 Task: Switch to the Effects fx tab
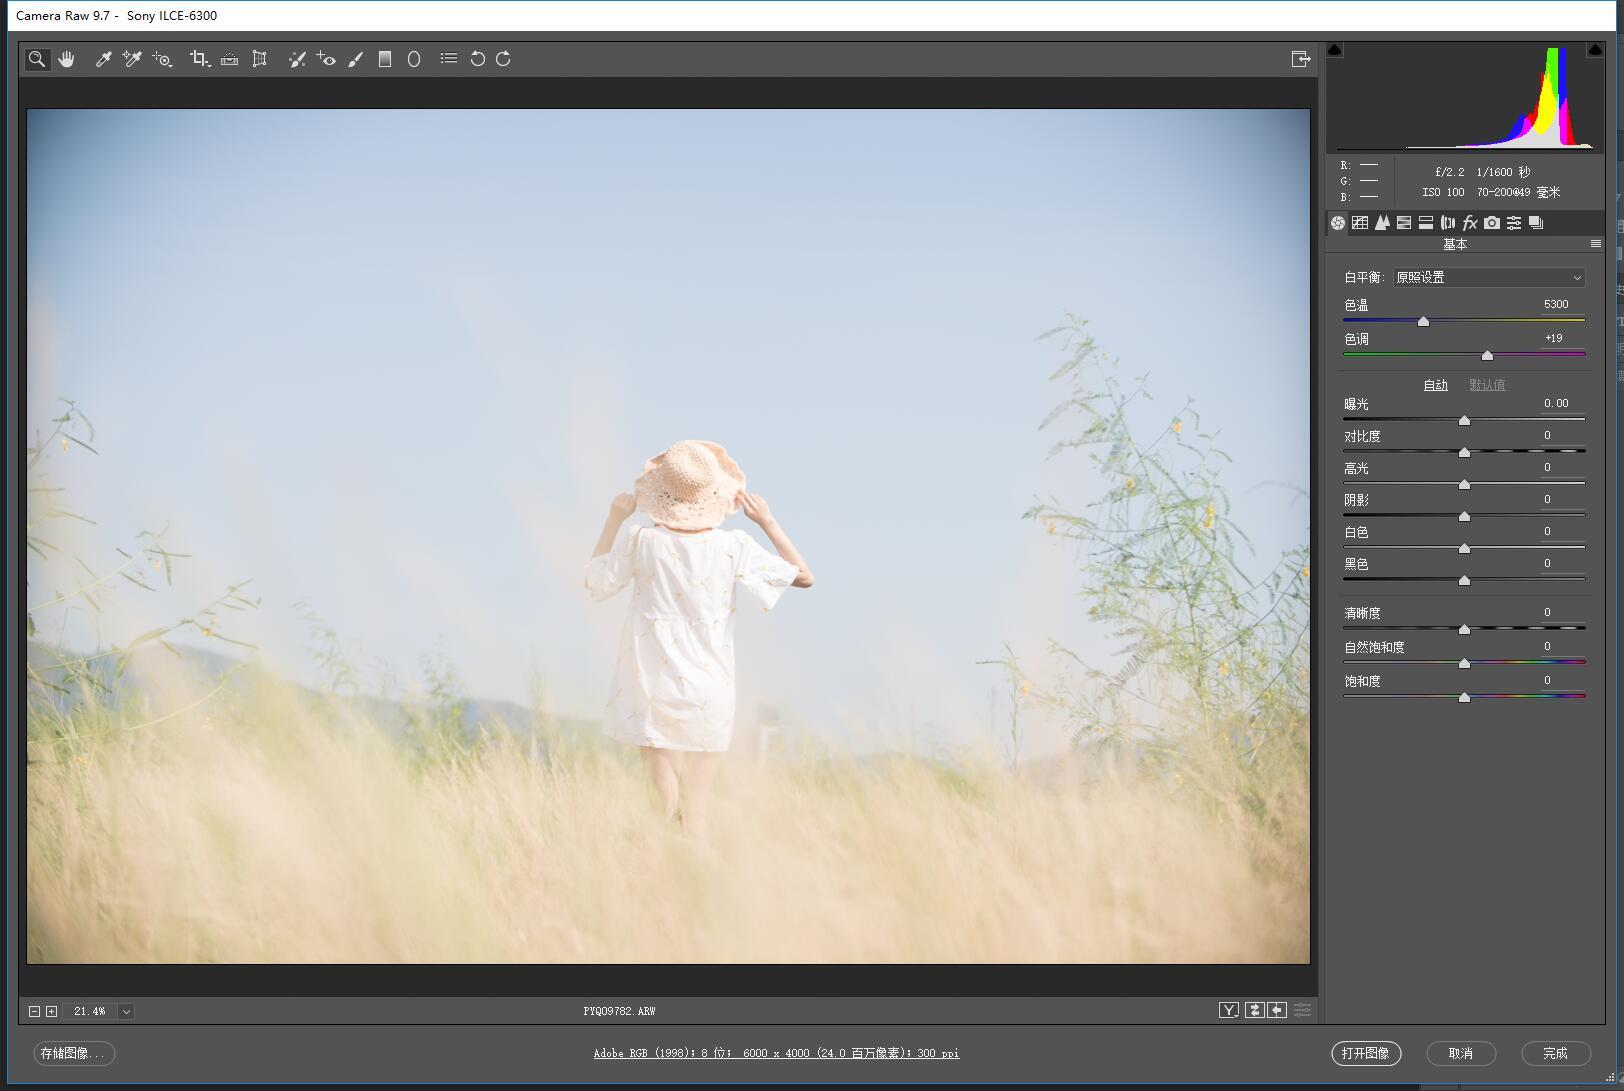1470,222
